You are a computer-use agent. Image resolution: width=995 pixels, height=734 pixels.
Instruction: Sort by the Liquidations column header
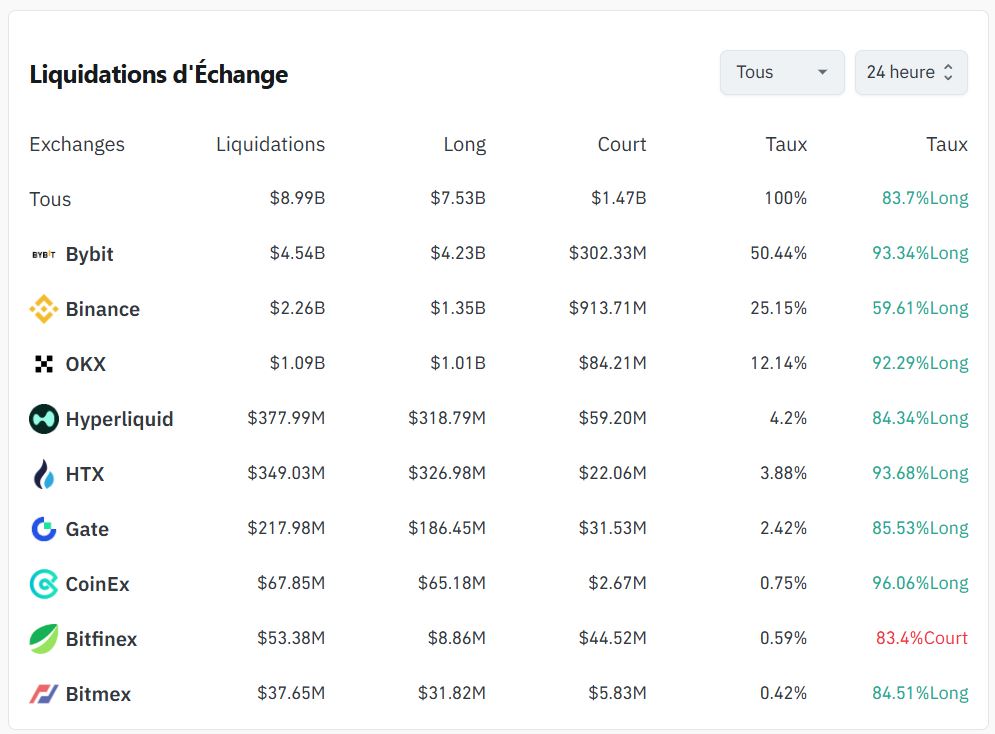pos(270,145)
